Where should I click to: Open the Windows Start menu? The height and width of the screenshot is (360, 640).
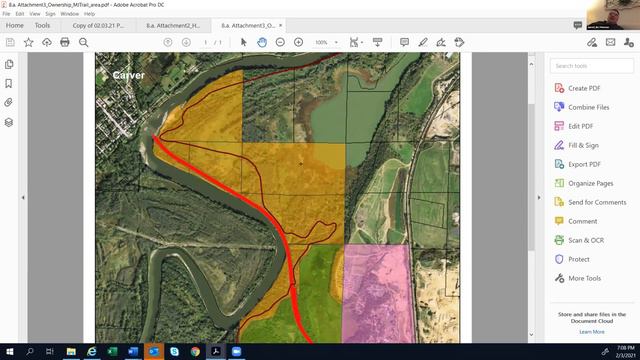(x=10, y=351)
